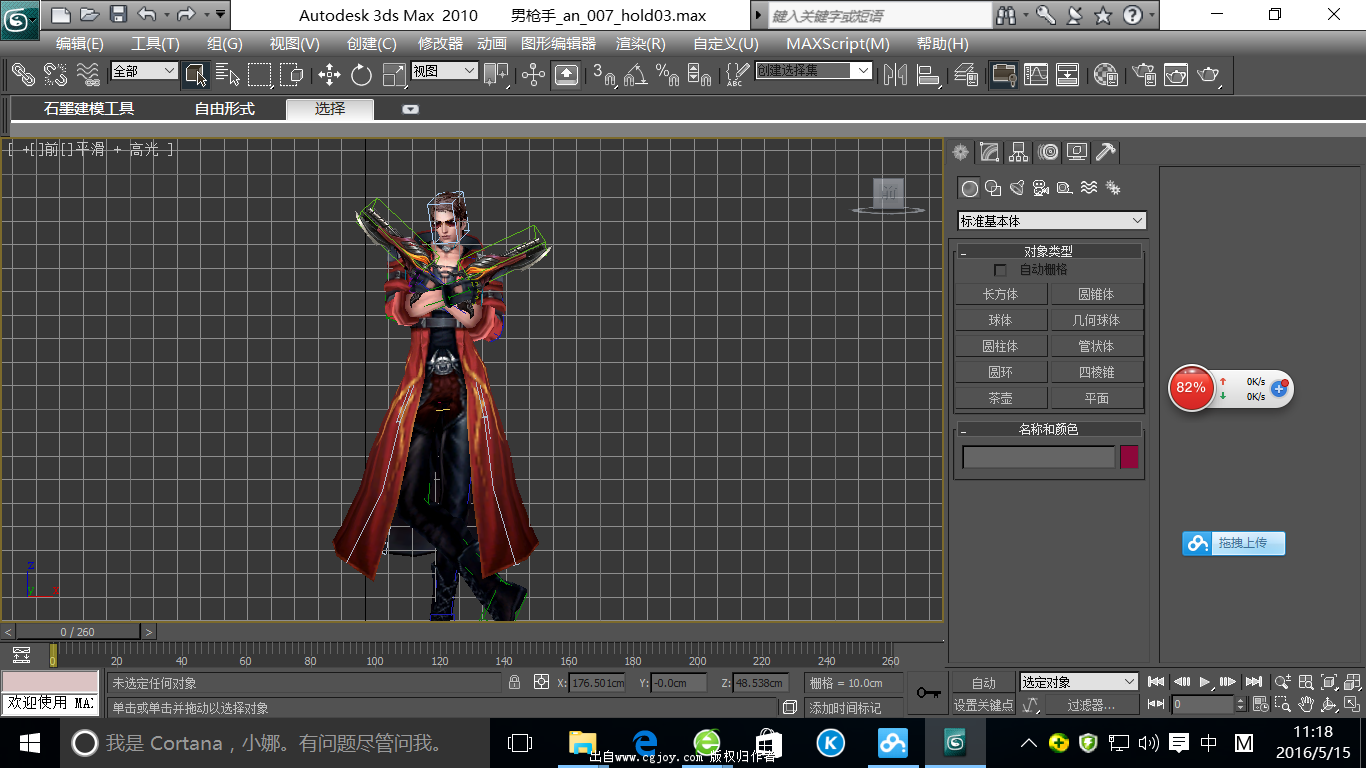The image size is (1366, 768).
Task: Open the 渲染(R) menu
Action: [641, 44]
